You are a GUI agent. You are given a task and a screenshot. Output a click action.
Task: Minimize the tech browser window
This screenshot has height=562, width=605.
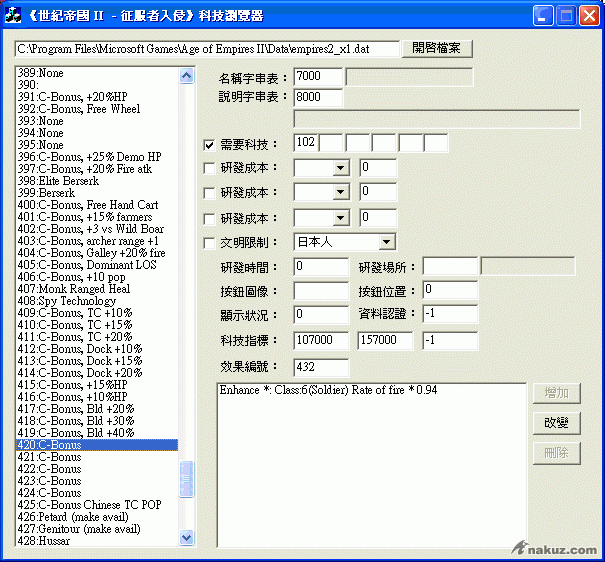point(543,16)
